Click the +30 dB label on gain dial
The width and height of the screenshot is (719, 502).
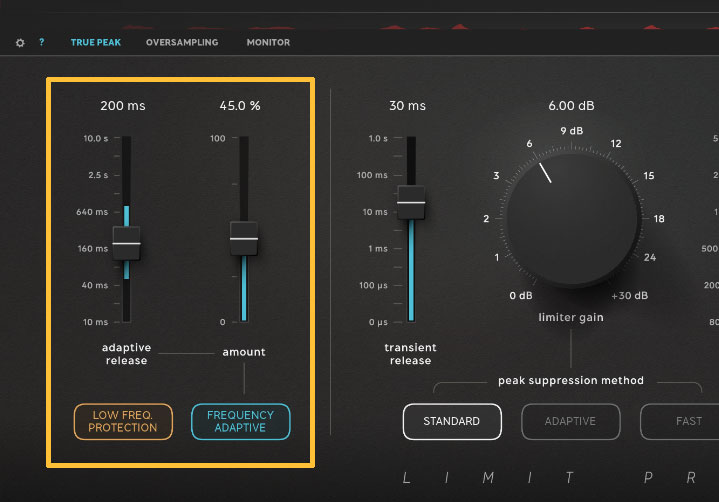(630, 296)
